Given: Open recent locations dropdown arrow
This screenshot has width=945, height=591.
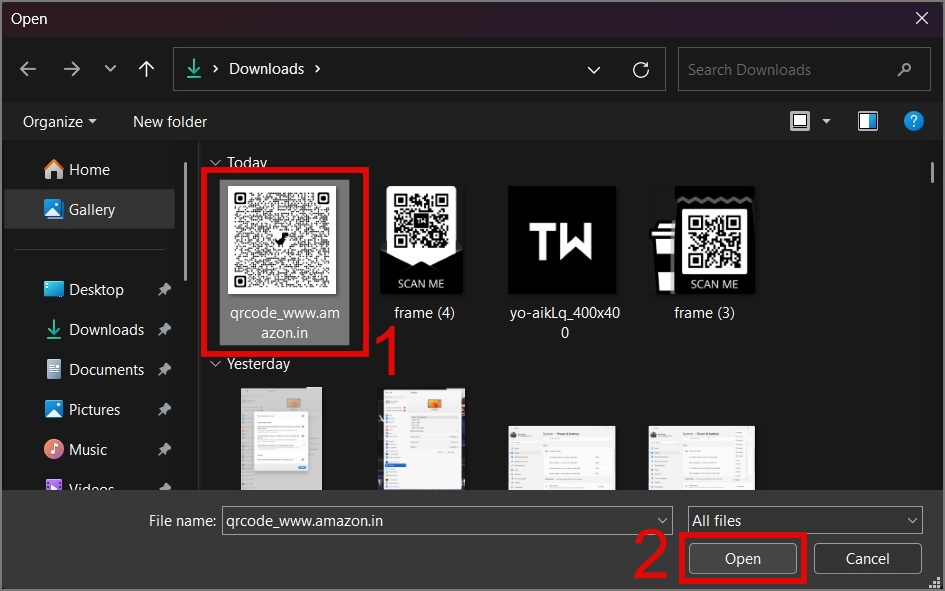Looking at the screenshot, I should pos(110,69).
